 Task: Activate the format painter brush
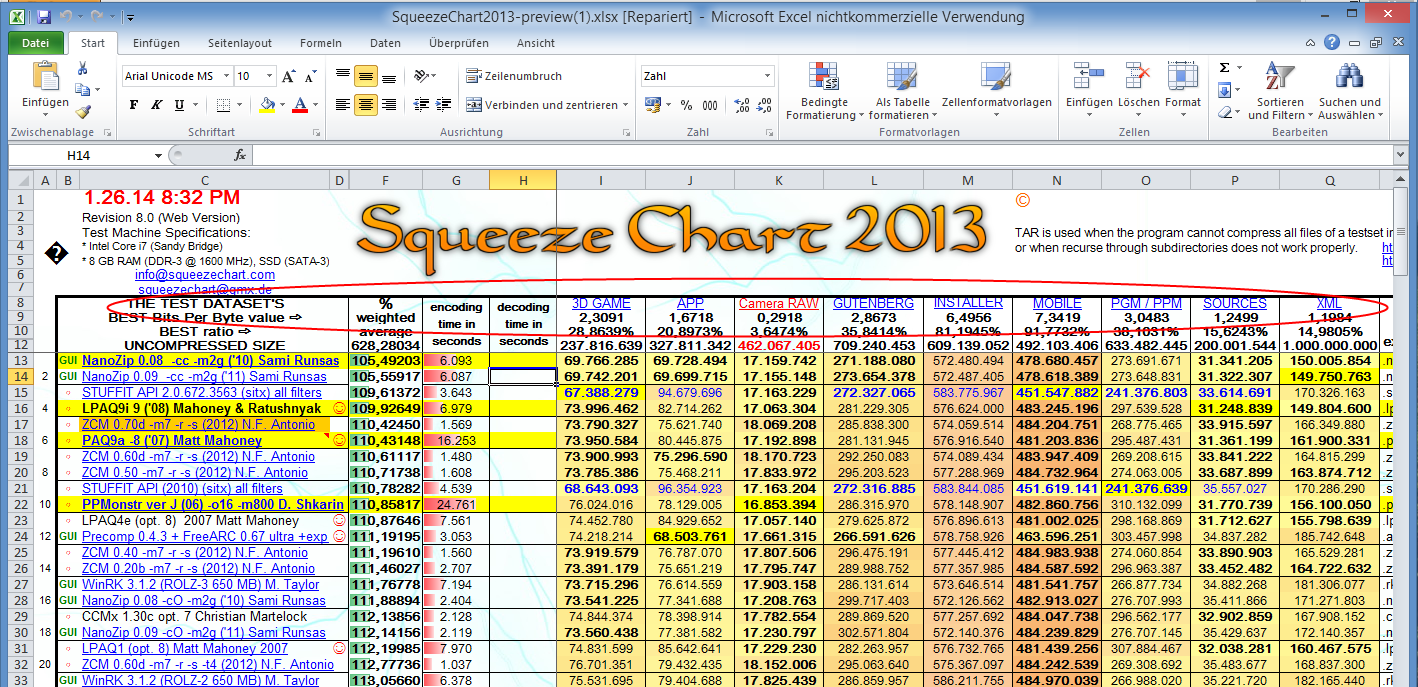click(x=83, y=113)
